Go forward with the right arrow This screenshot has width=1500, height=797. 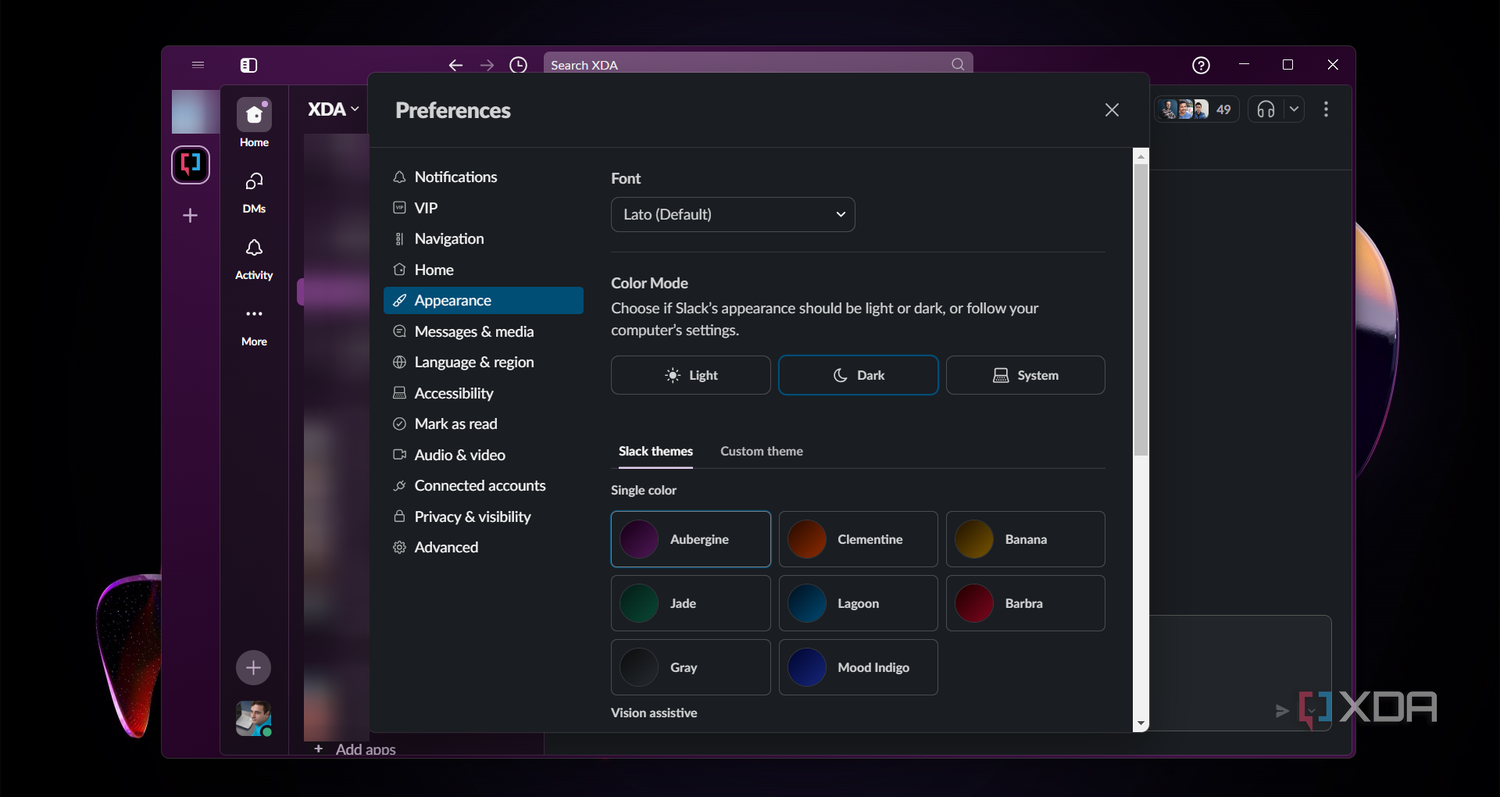click(487, 65)
